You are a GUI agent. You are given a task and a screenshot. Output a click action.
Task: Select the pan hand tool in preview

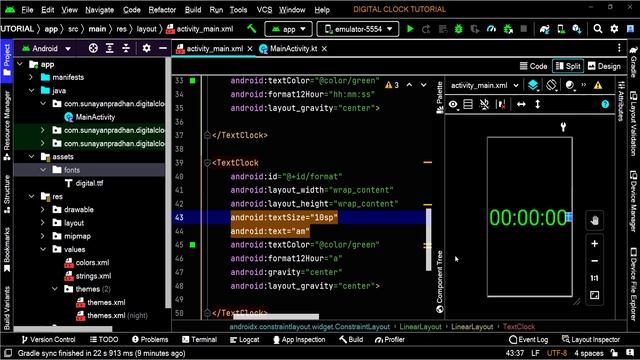(594, 221)
